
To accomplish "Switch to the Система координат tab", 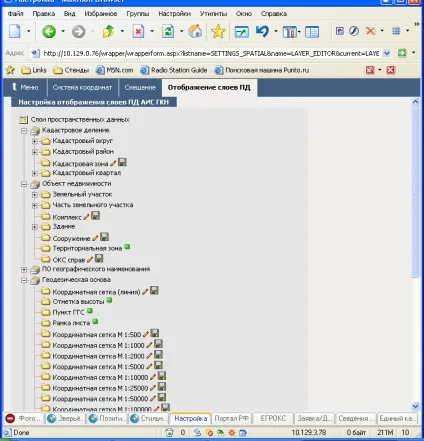I will [x=82, y=87].
